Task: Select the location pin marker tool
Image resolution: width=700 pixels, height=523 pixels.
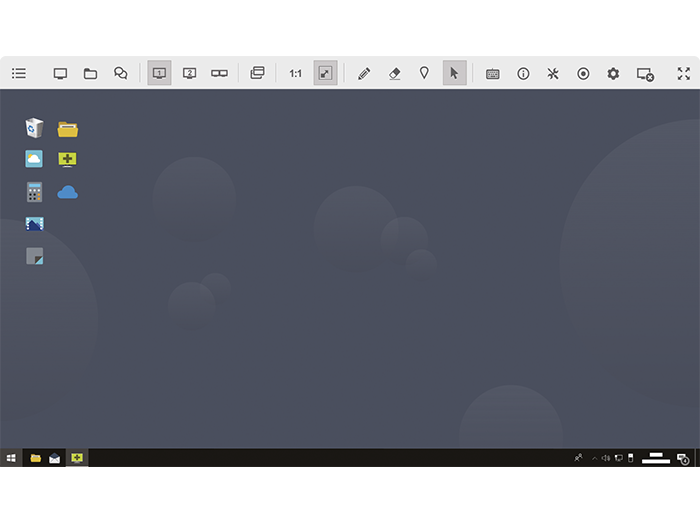Action: click(424, 73)
